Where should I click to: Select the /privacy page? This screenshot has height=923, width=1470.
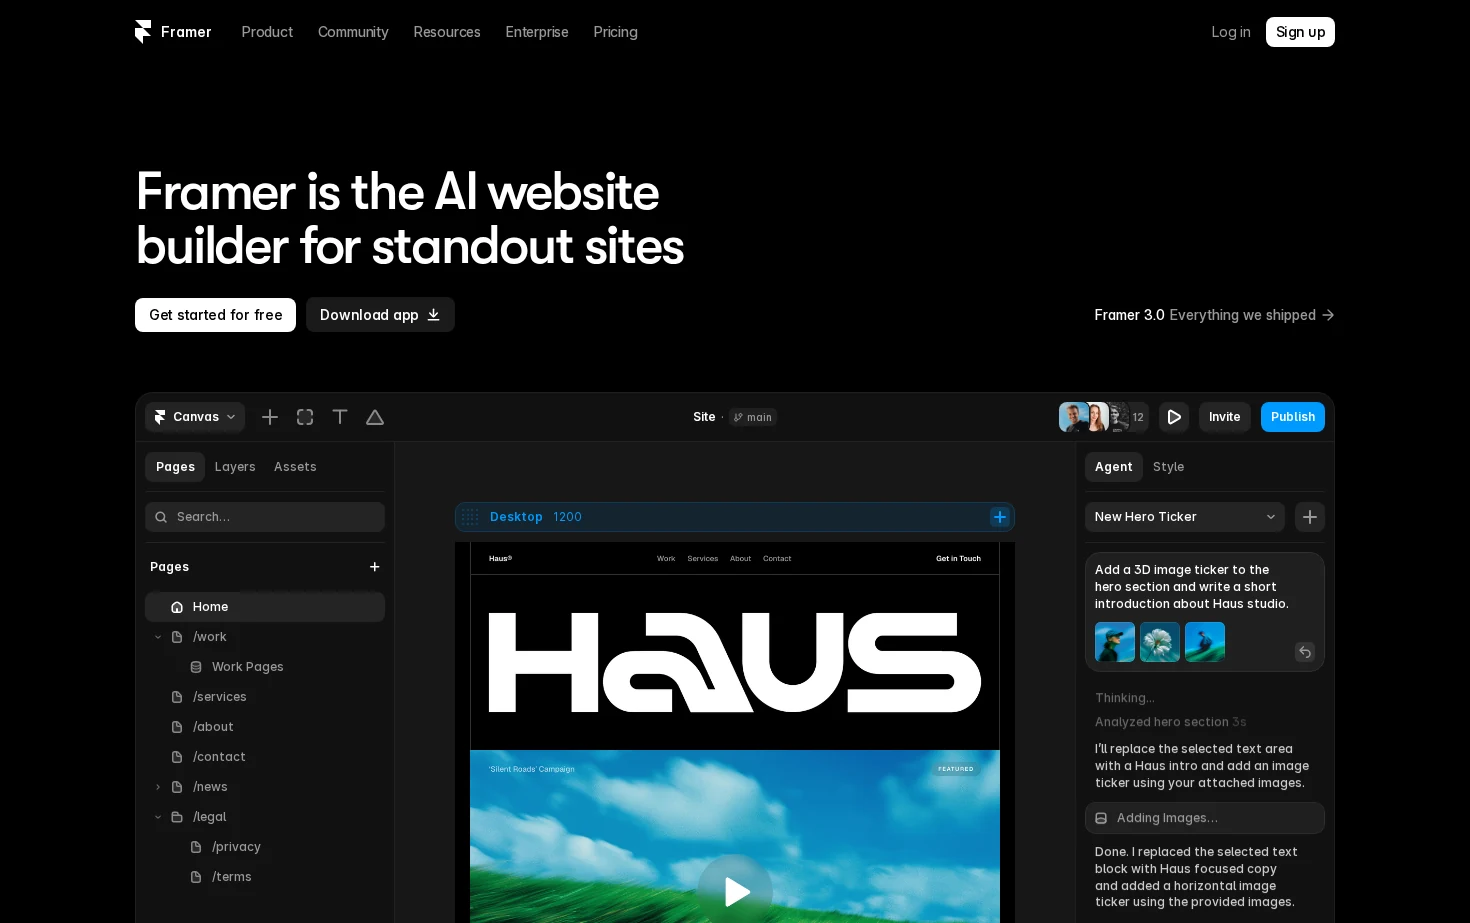click(265, 847)
